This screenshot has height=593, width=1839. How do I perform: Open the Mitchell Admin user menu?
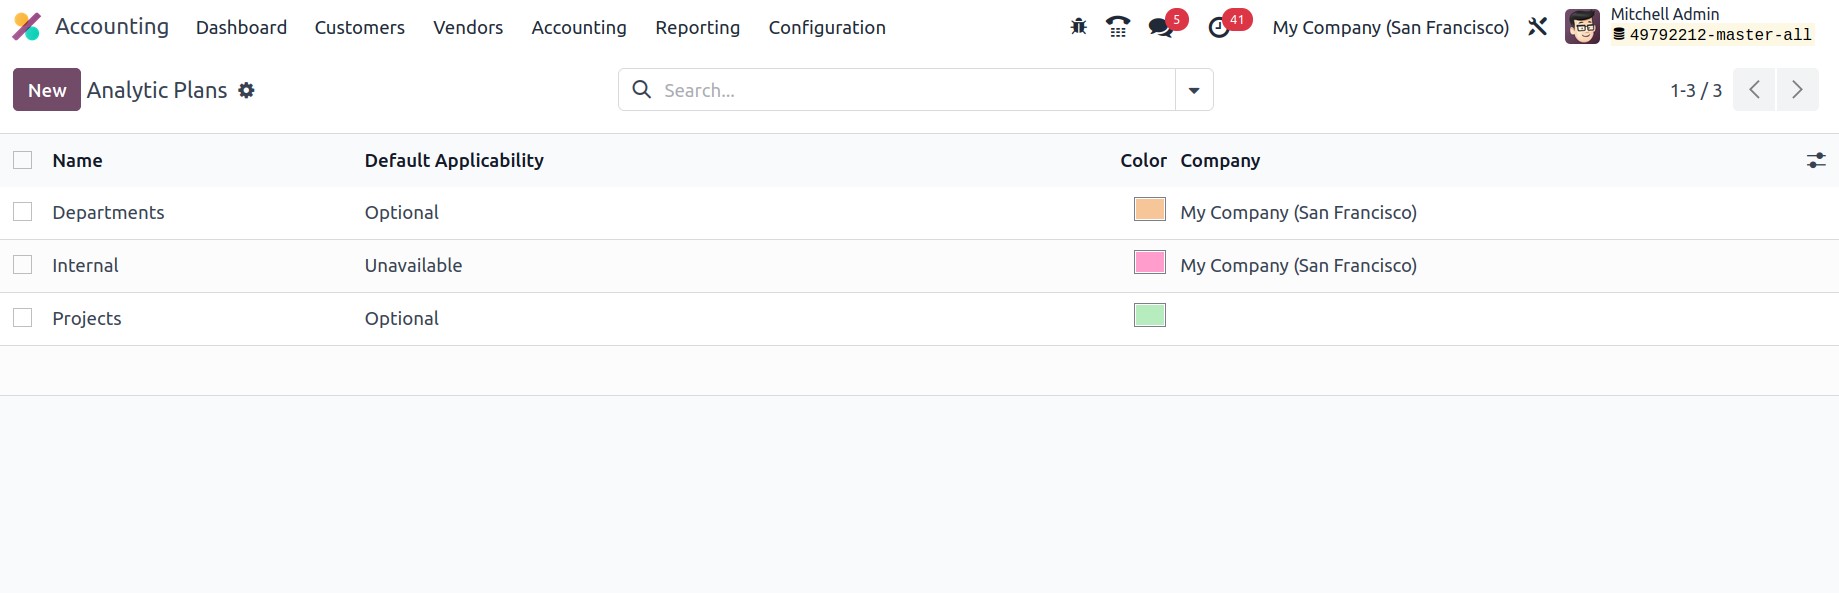(x=1690, y=26)
